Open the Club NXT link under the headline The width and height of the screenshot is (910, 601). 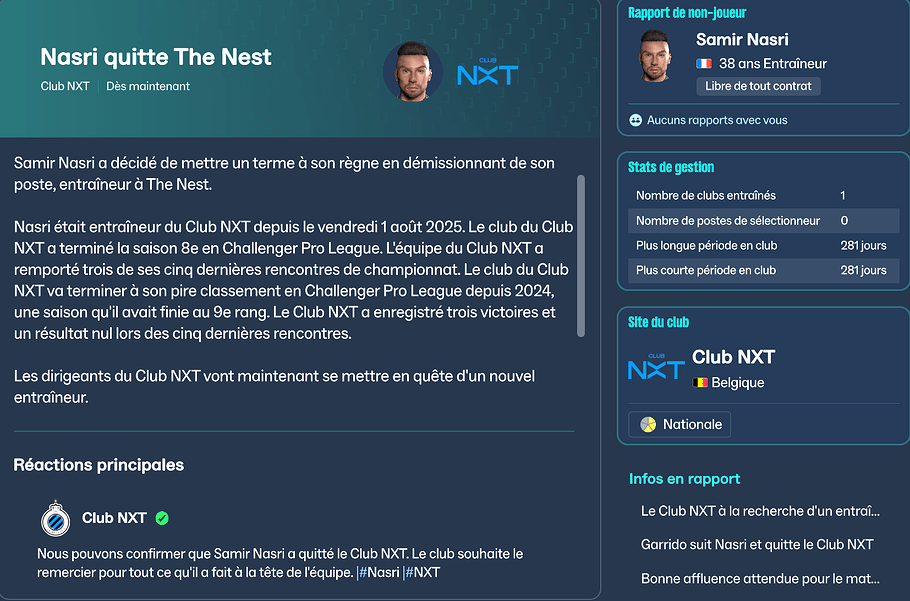tap(65, 86)
